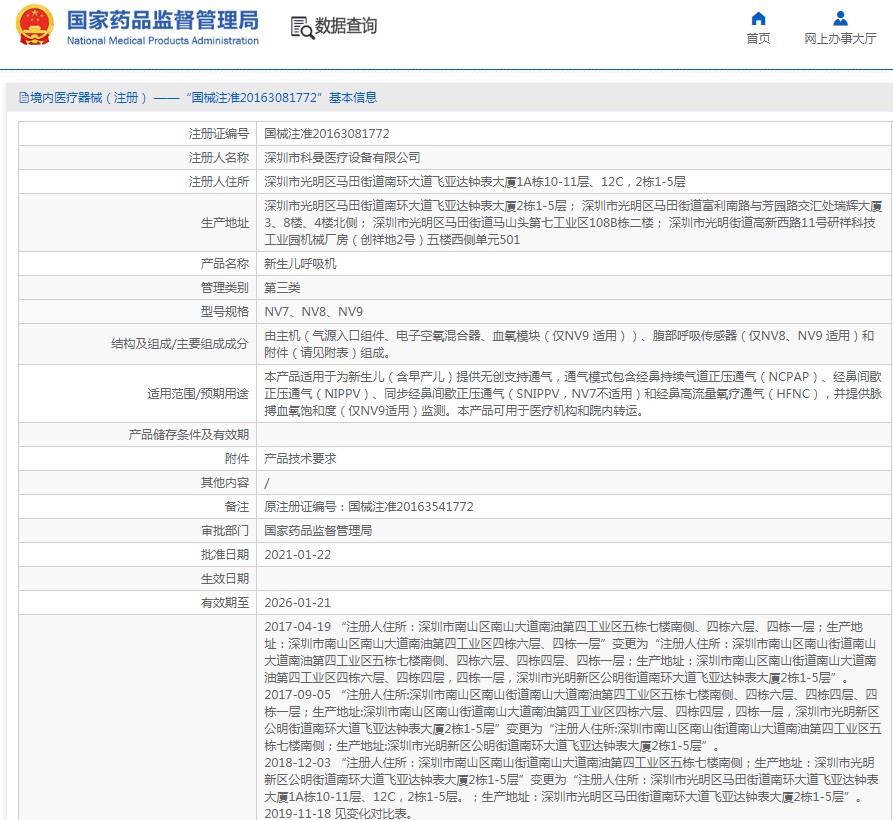Click 深圳市科曼医疗设备有限公司 cell
This screenshot has width=893, height=820.
tap(342, 158)
